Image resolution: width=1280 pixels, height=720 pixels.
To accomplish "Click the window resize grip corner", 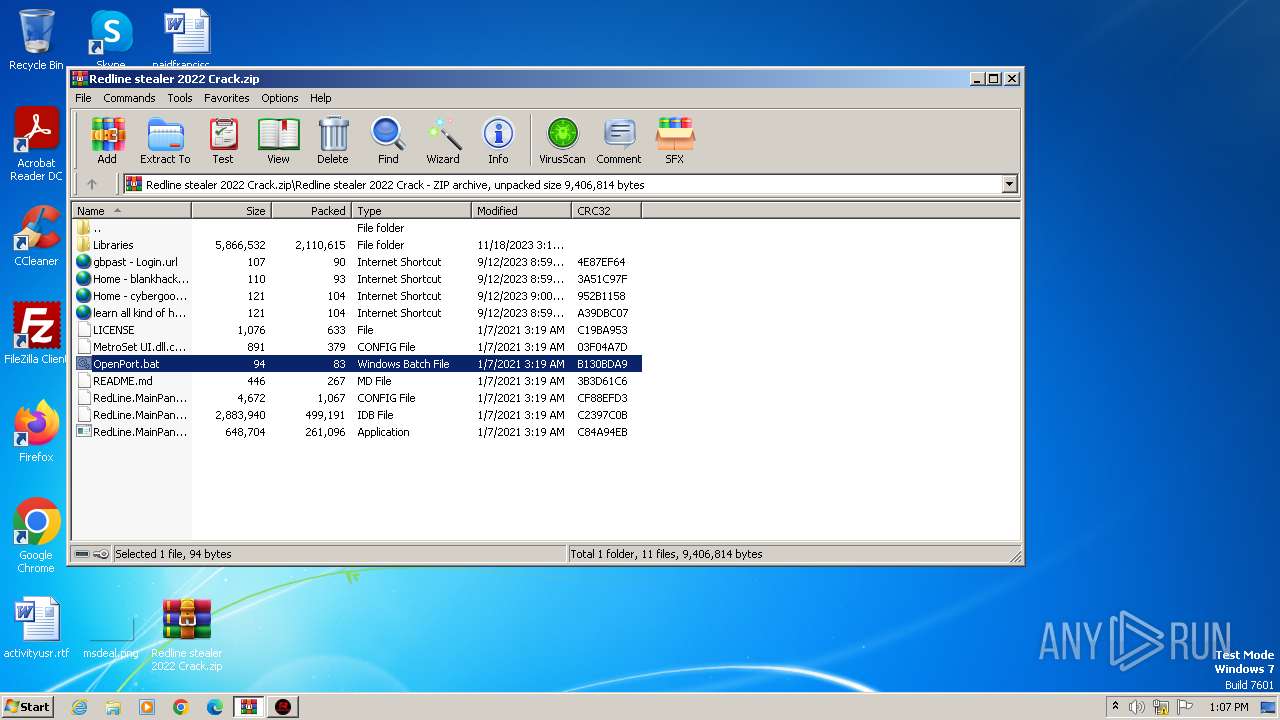I will pyautogui.click(x=1015, y=556).
